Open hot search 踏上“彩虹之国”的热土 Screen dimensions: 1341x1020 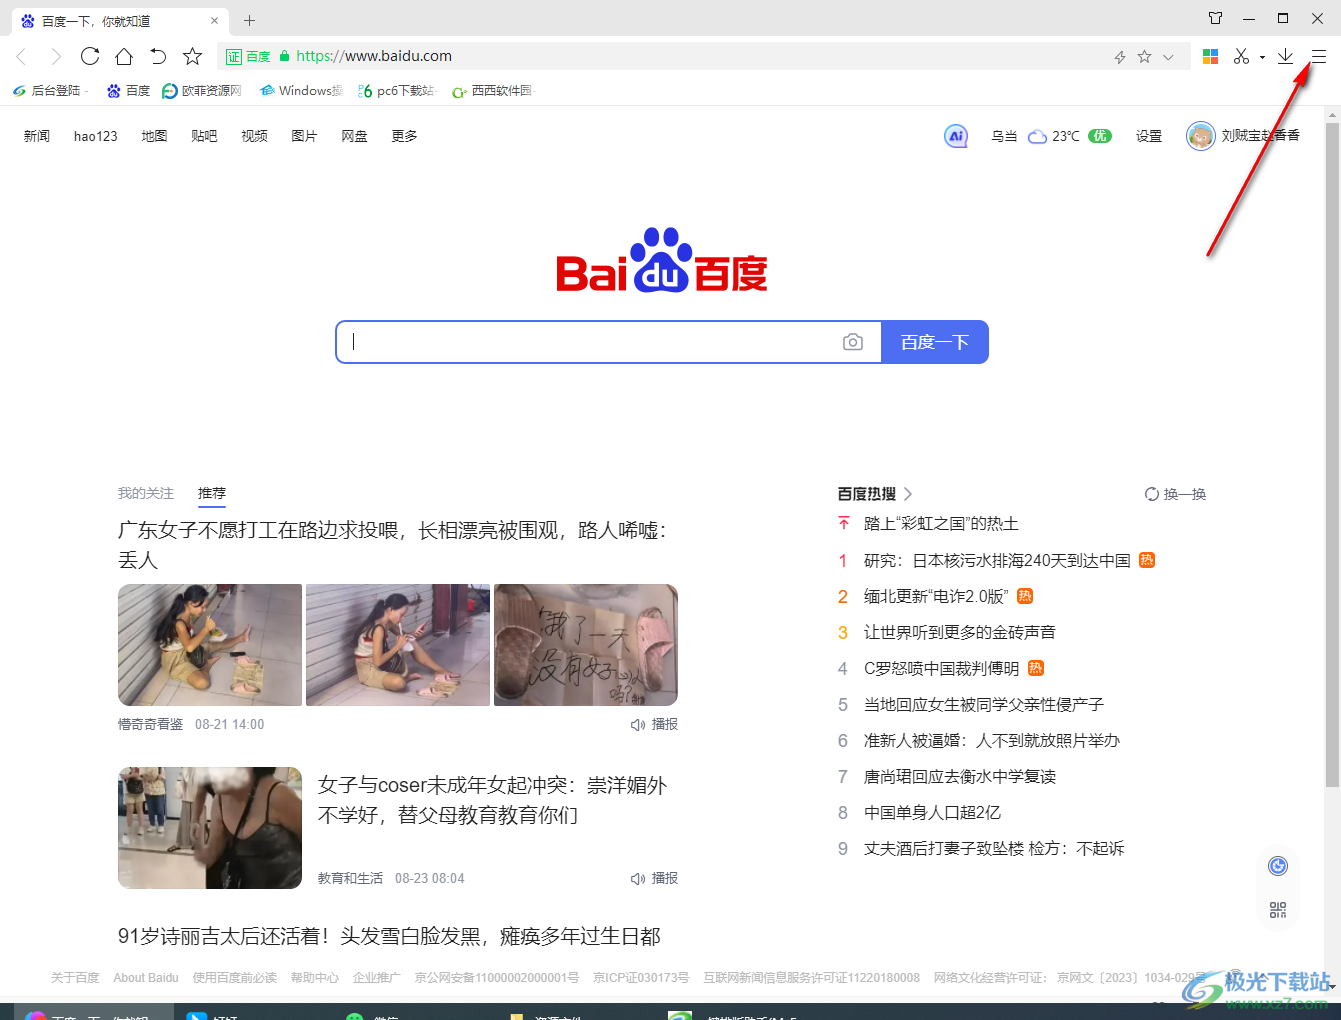tap(941, 524)
